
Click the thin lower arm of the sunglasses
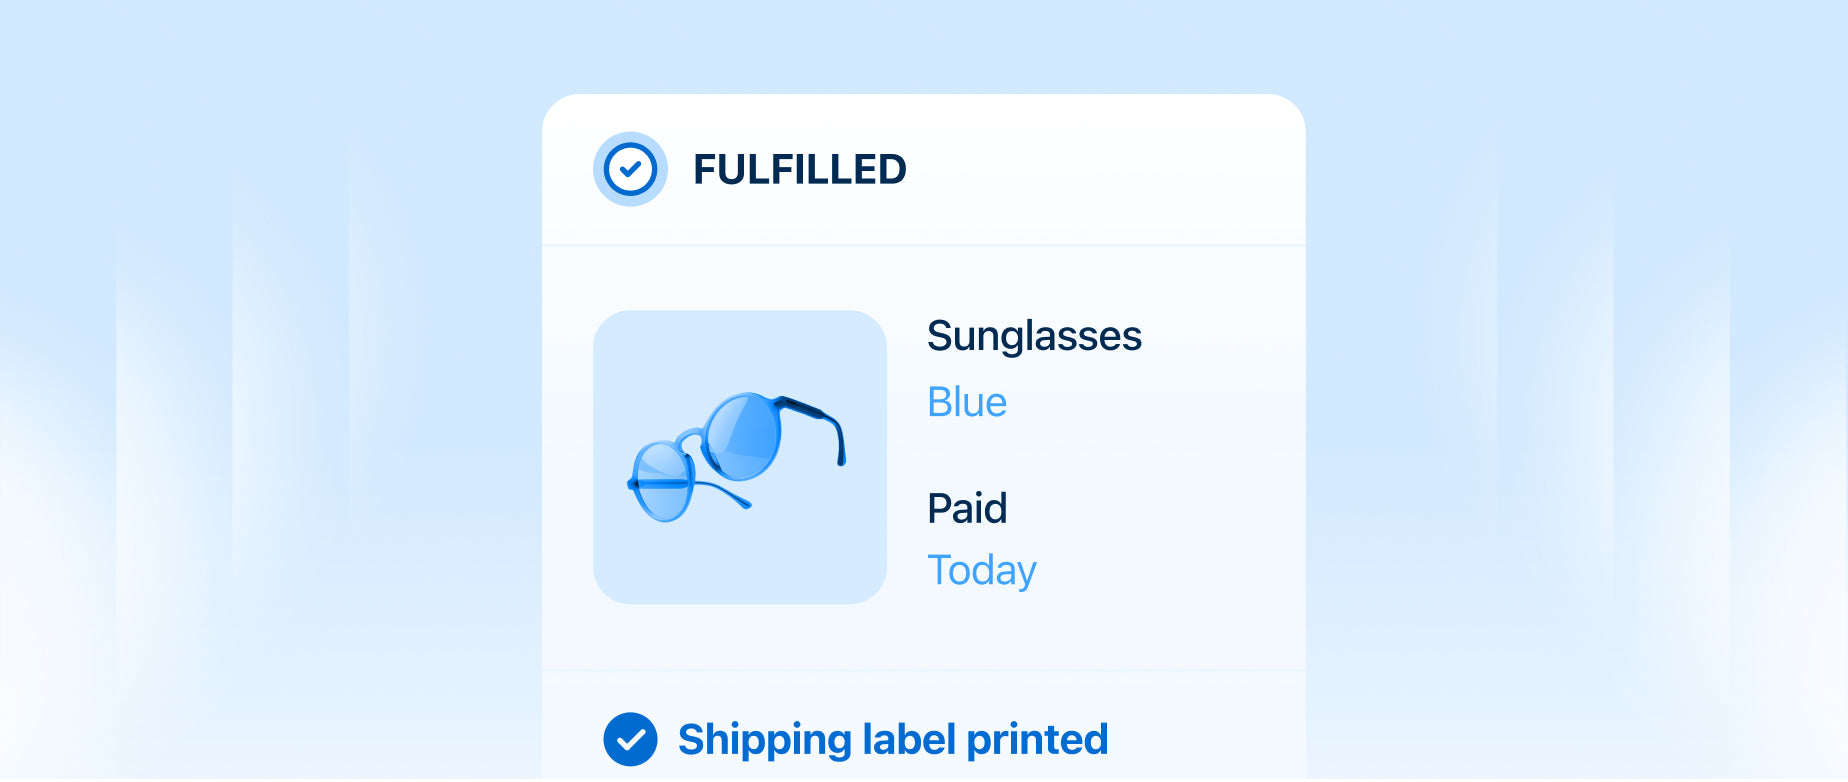(x=722, y=492)
